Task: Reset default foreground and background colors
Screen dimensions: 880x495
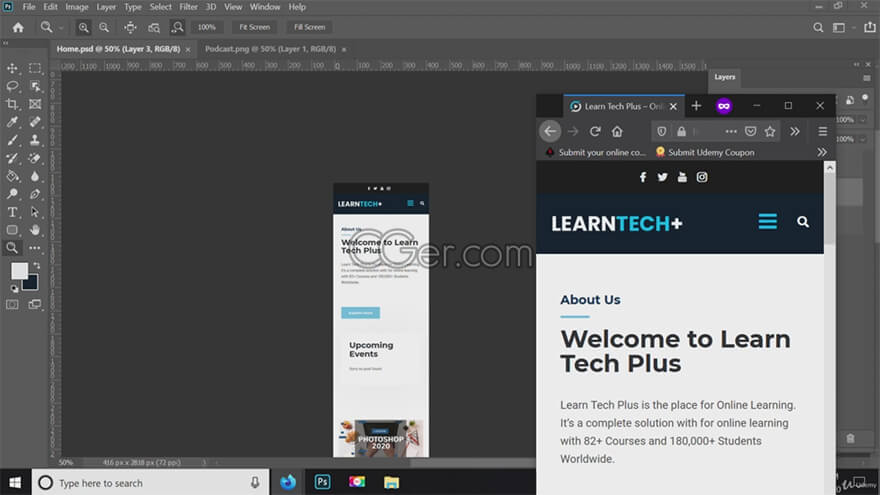Action: (x=14, y=289)
